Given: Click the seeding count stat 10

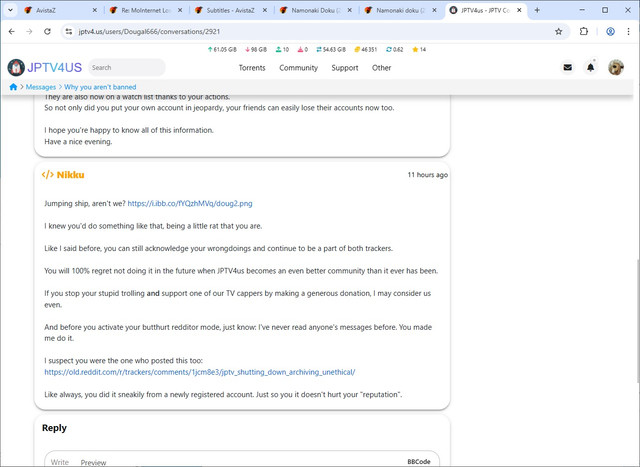Looking at the screenshot, I should click(x=282, y=49).
